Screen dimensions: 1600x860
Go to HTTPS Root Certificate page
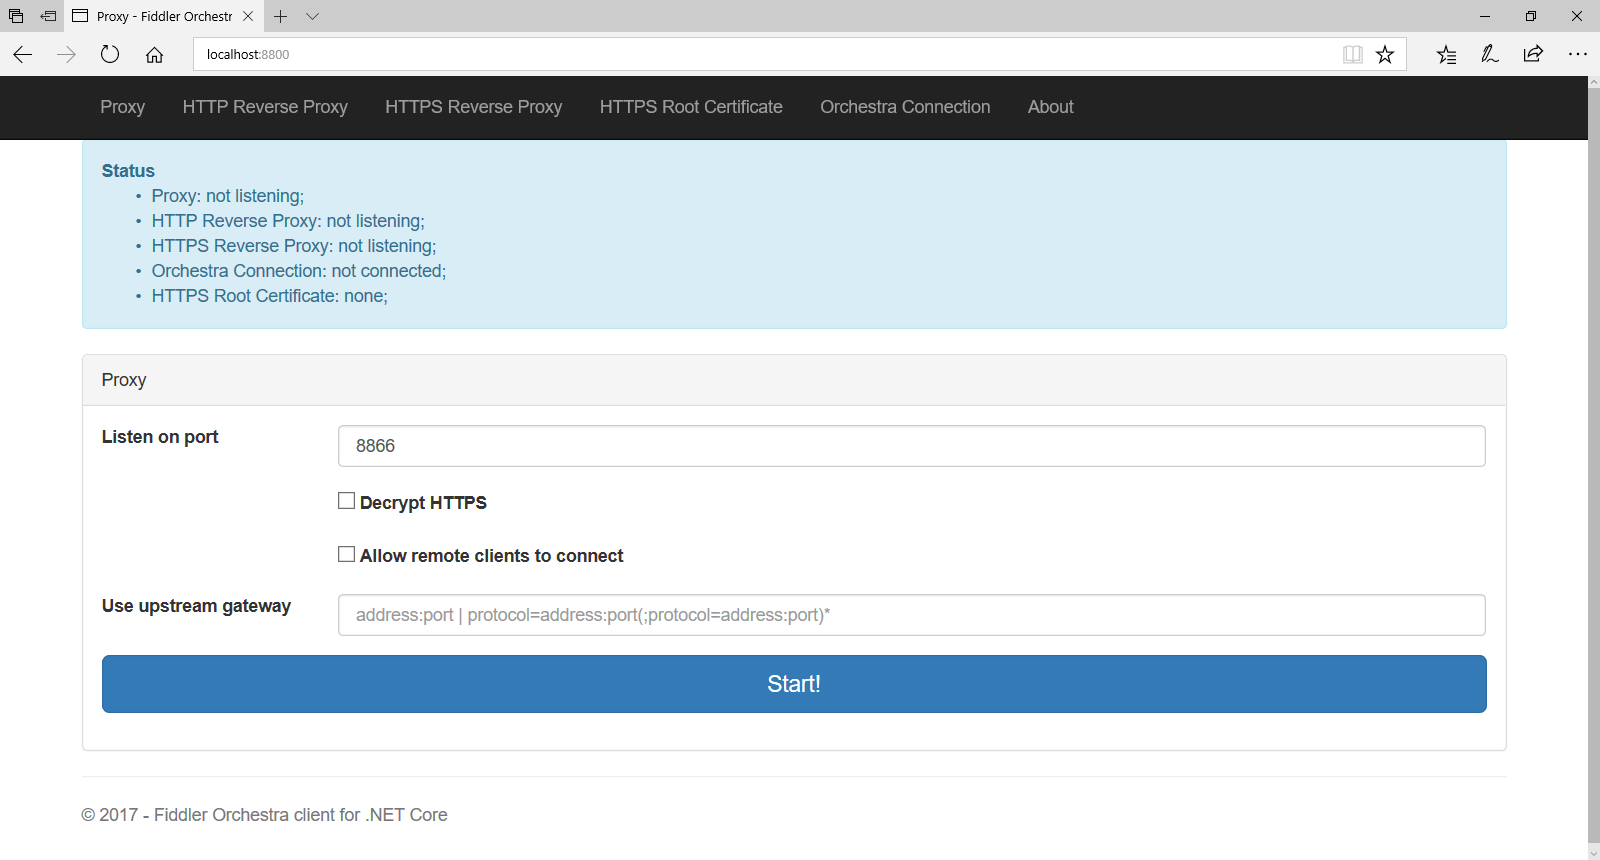click(x=691, y=107)
